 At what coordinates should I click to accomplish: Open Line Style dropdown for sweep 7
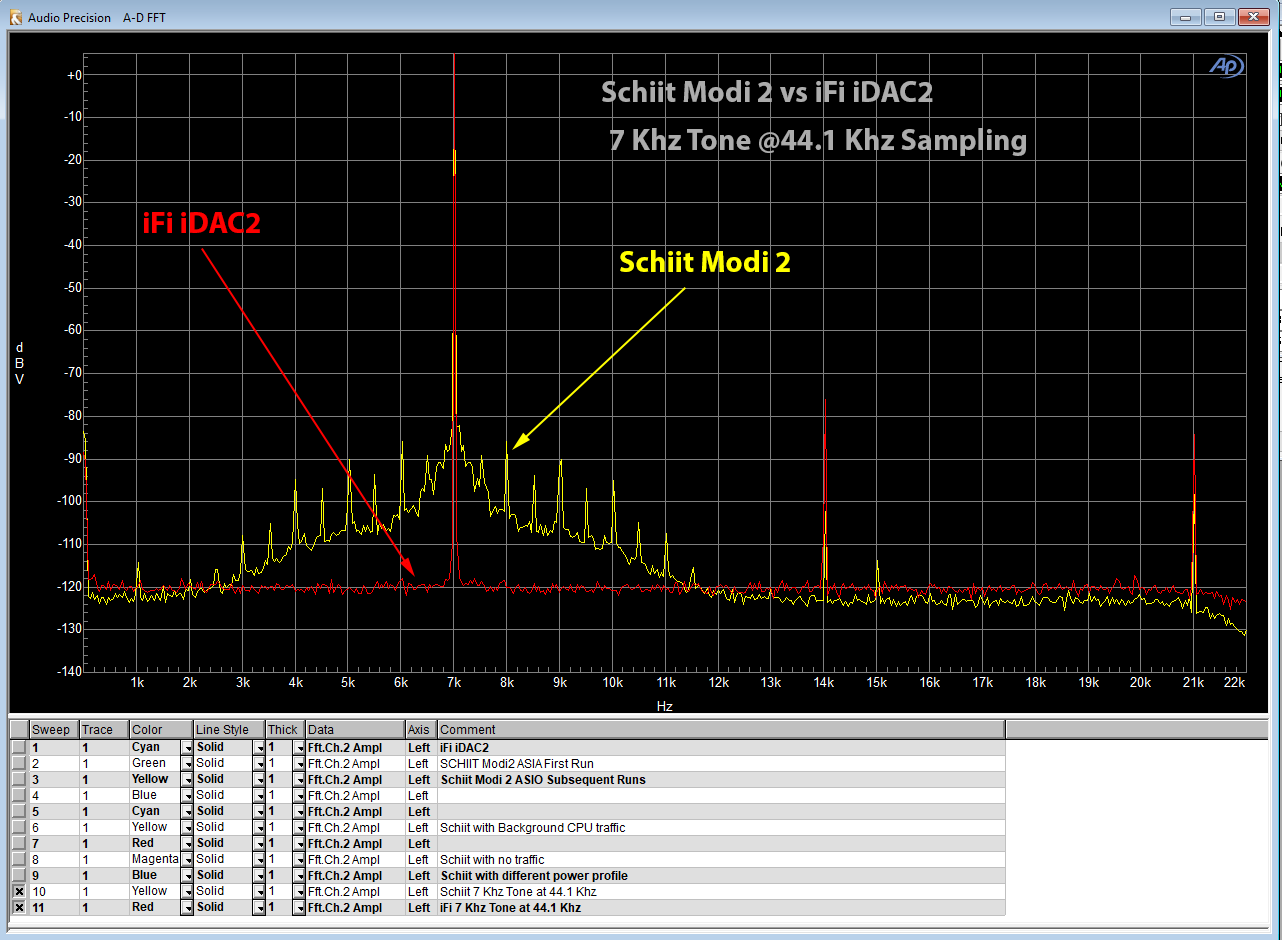(259, 843)
